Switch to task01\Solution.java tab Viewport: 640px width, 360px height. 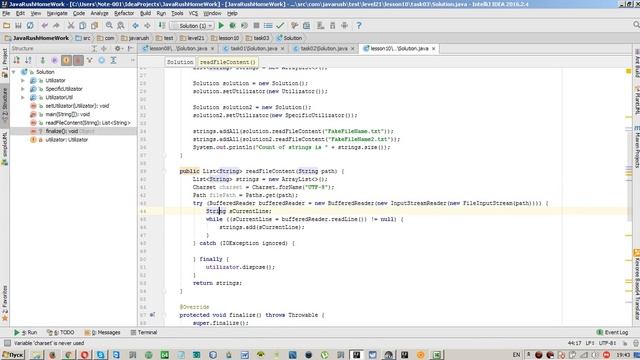coord(253,49)
